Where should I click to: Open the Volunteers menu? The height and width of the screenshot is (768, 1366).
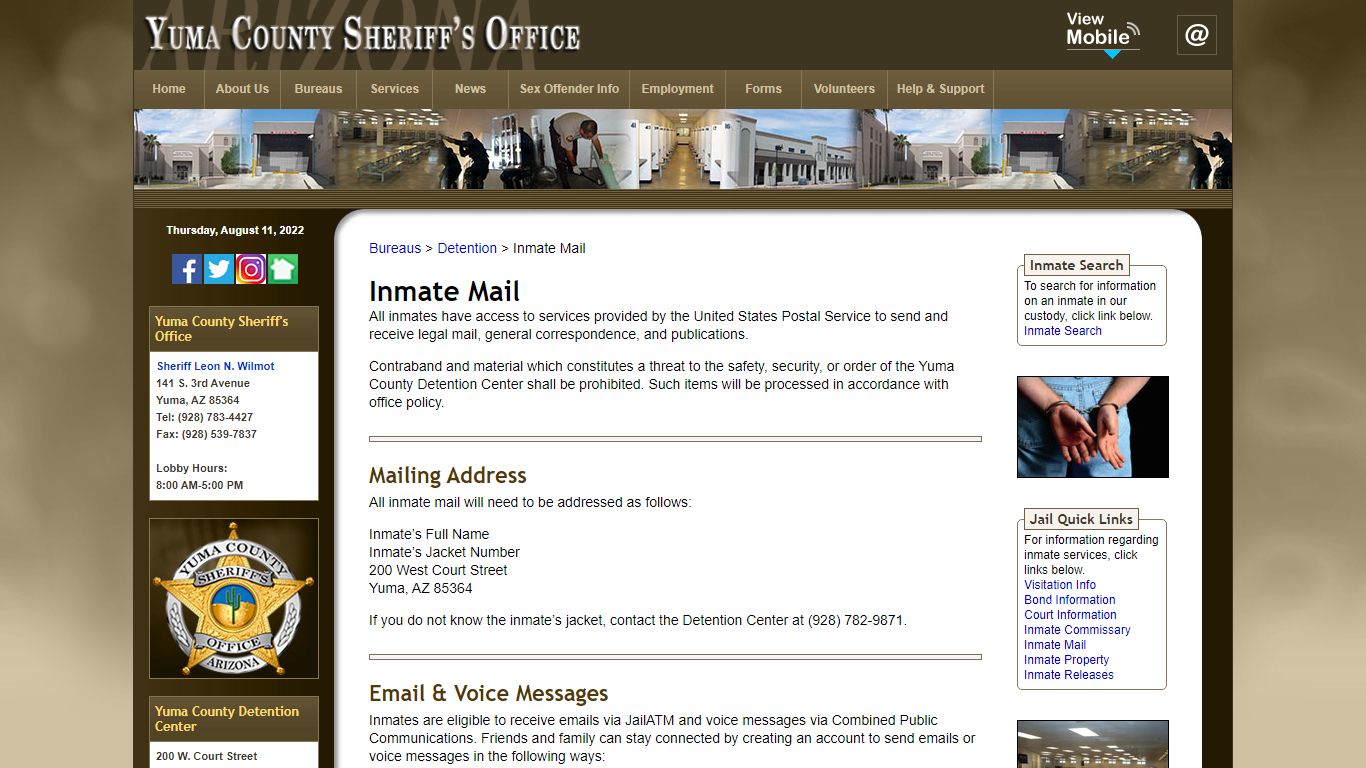pos(844,89)
